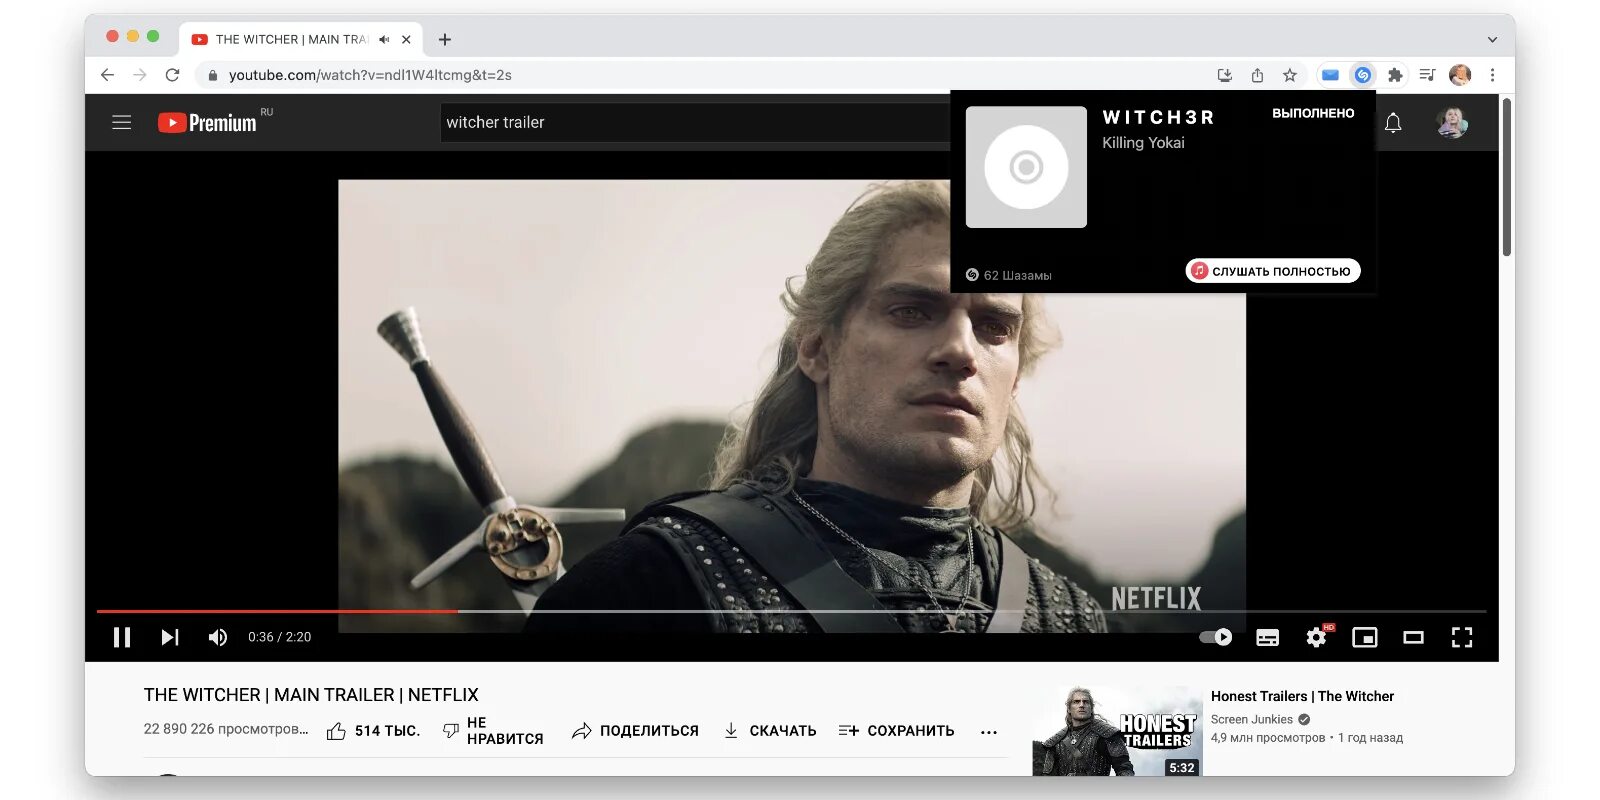Open media controls icon in Chrome toolbar
Viewport: 1600px width, 800px height.
pyautogui.click(x=1427, y=75)
